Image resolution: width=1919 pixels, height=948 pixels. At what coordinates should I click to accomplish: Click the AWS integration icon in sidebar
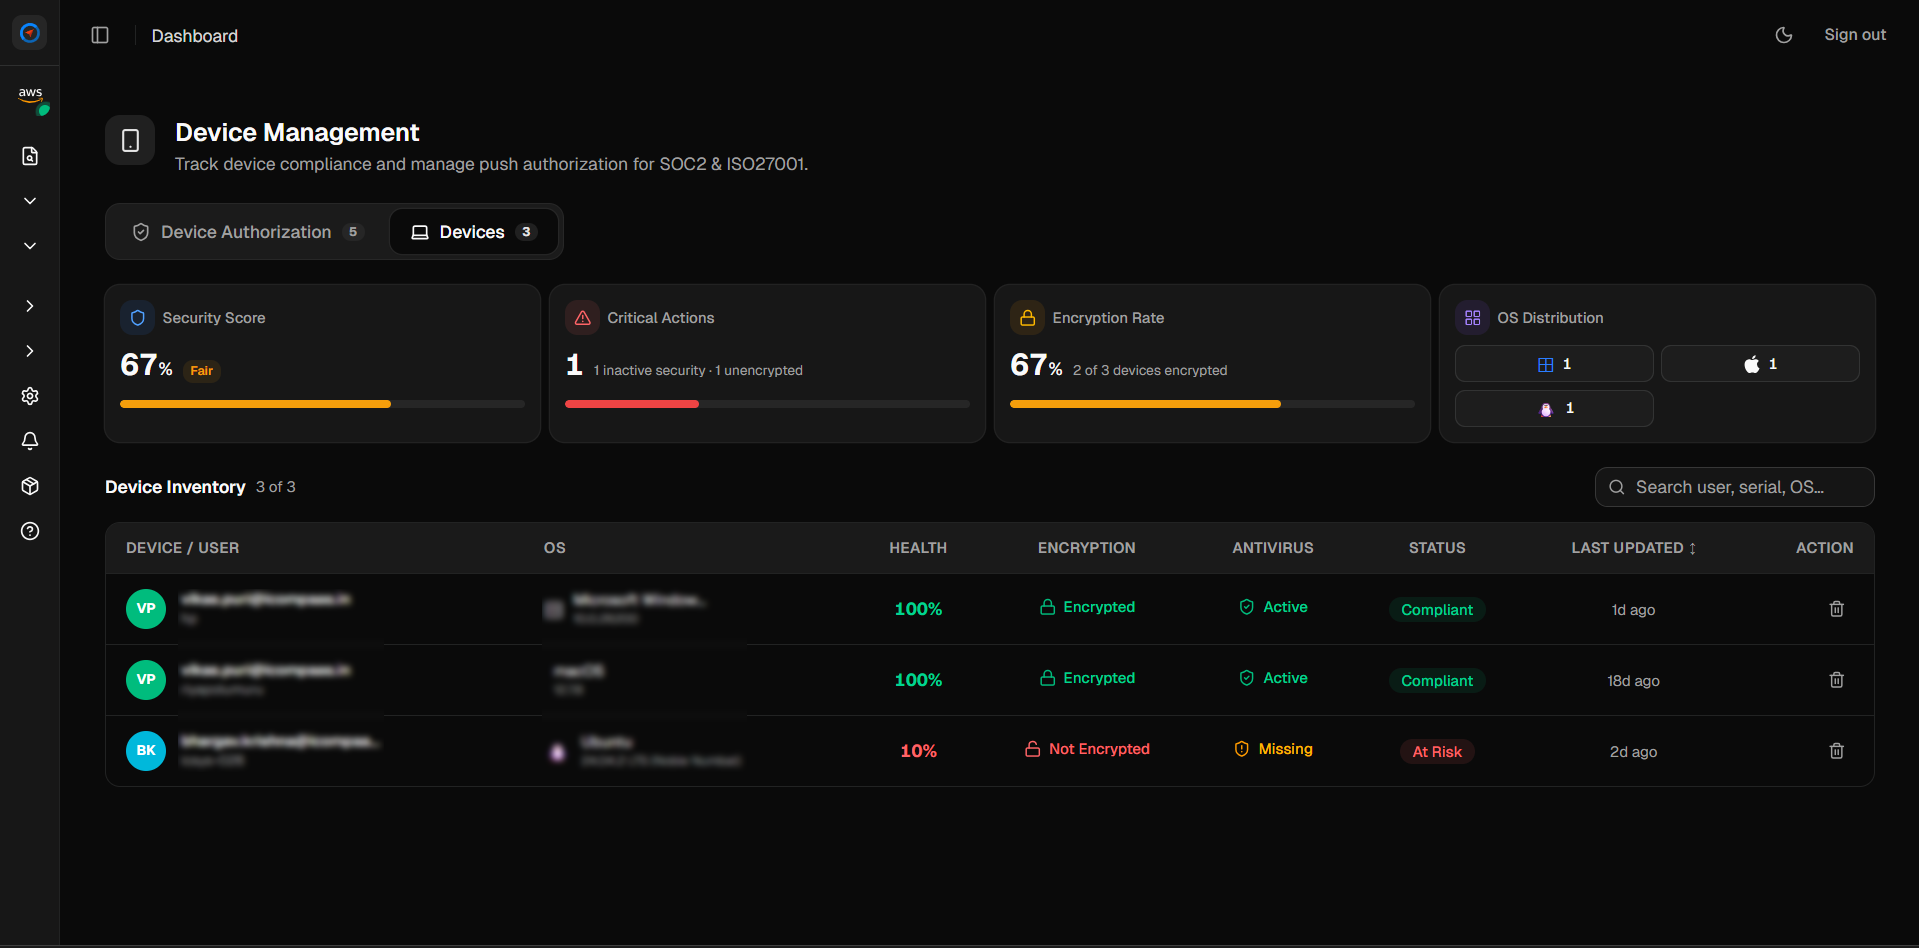(30, 95)
